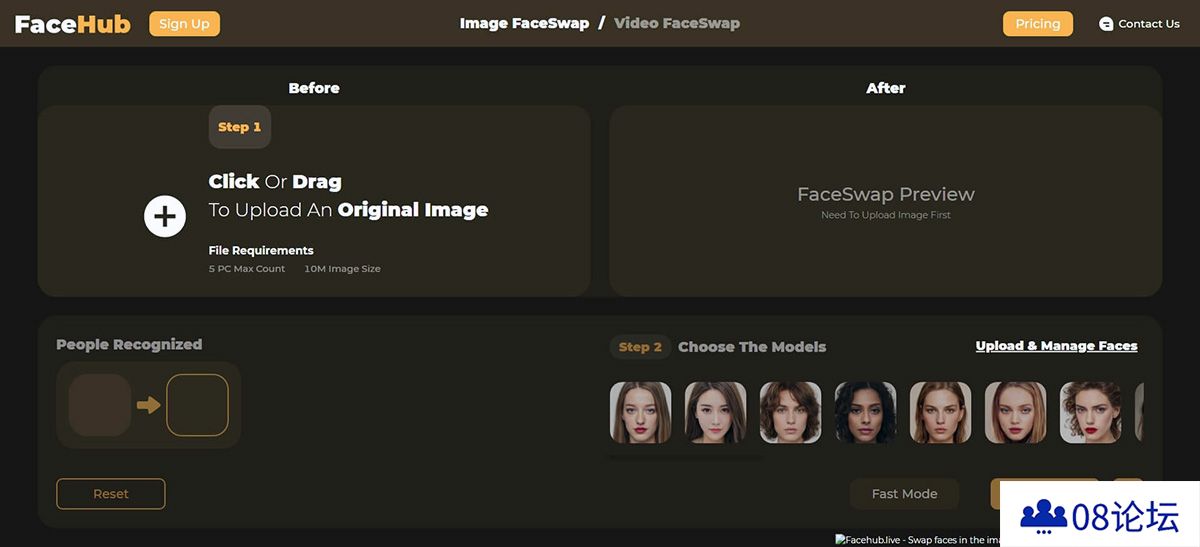
Task: Click "Need To Upload Image First" text
Action: (x=886, y=215)
